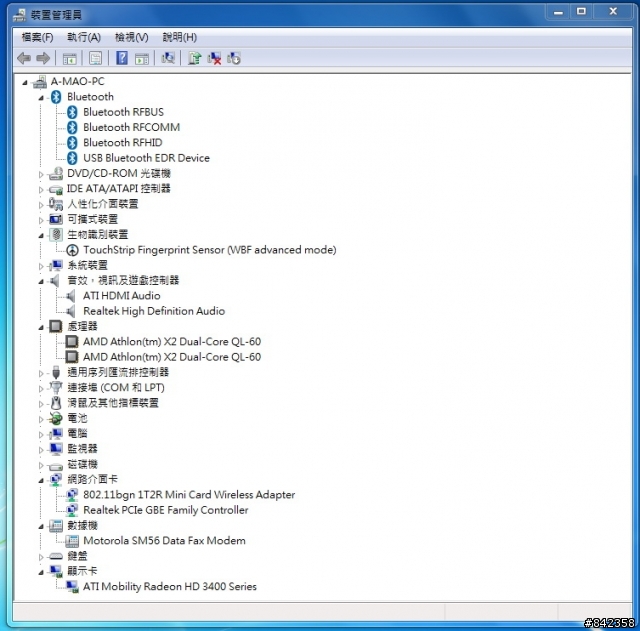Collapse the 處理器 processors category
The image size is (640, 631).
pos(41,328)
